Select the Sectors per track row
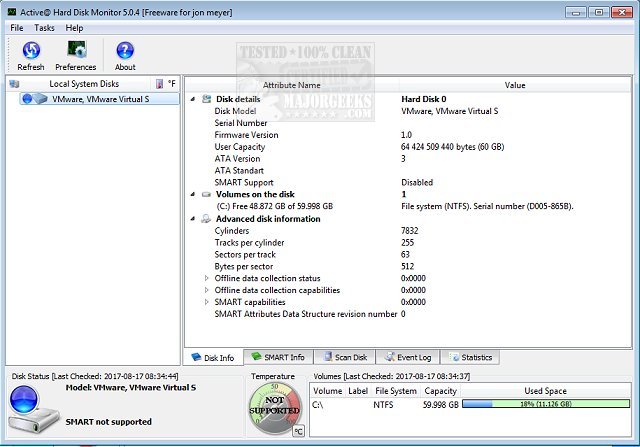Screen dimensions: 640x447 tap(408, 254)
